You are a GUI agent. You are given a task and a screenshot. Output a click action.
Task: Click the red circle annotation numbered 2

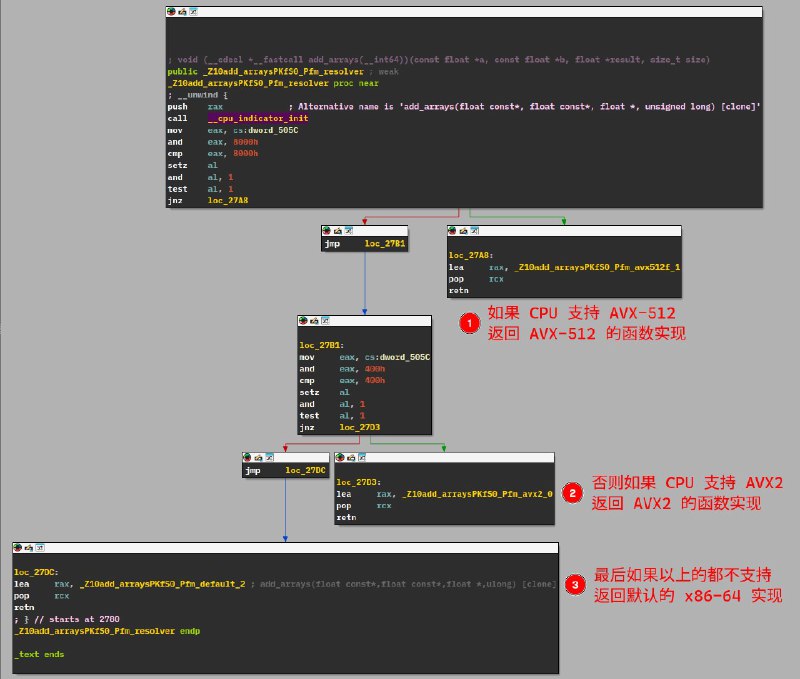coord(572,492)
